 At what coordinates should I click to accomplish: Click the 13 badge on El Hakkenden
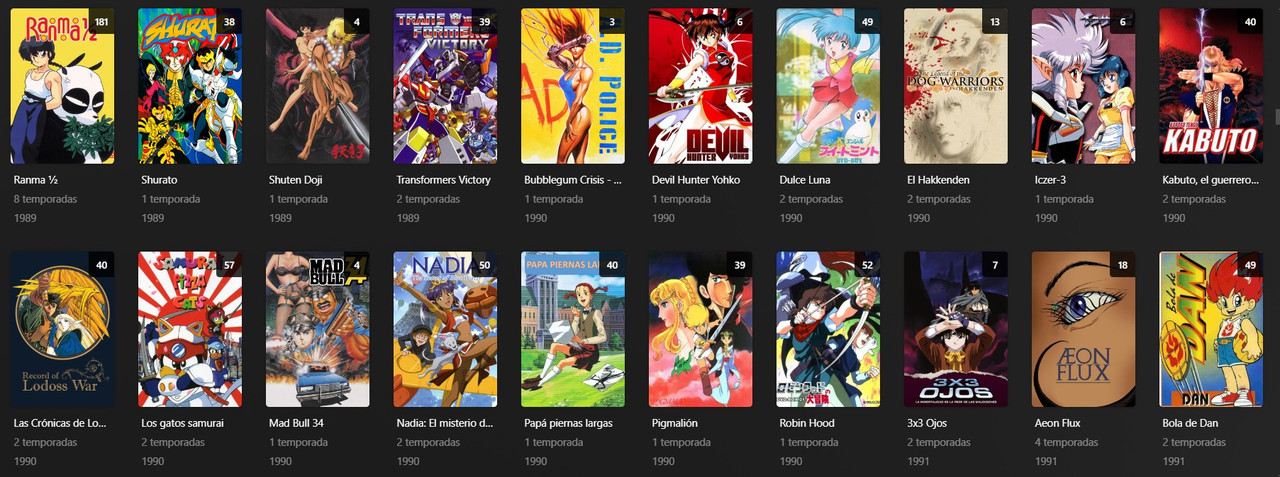tap(995, 21)
